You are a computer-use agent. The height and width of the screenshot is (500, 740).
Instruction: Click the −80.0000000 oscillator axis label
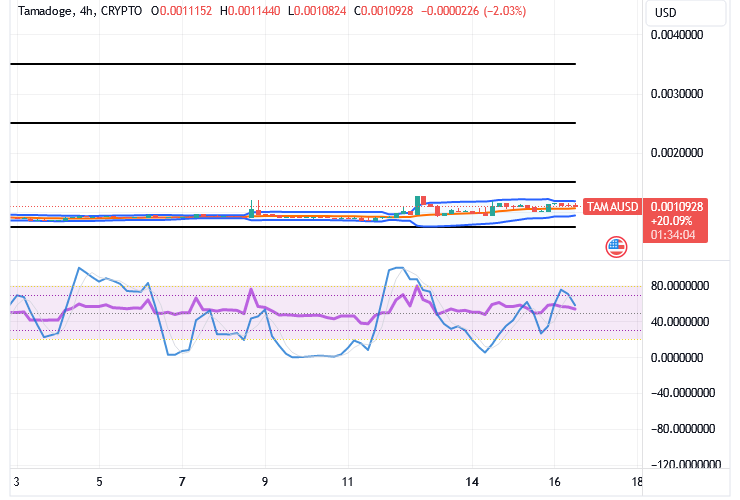tap(683, 429)
